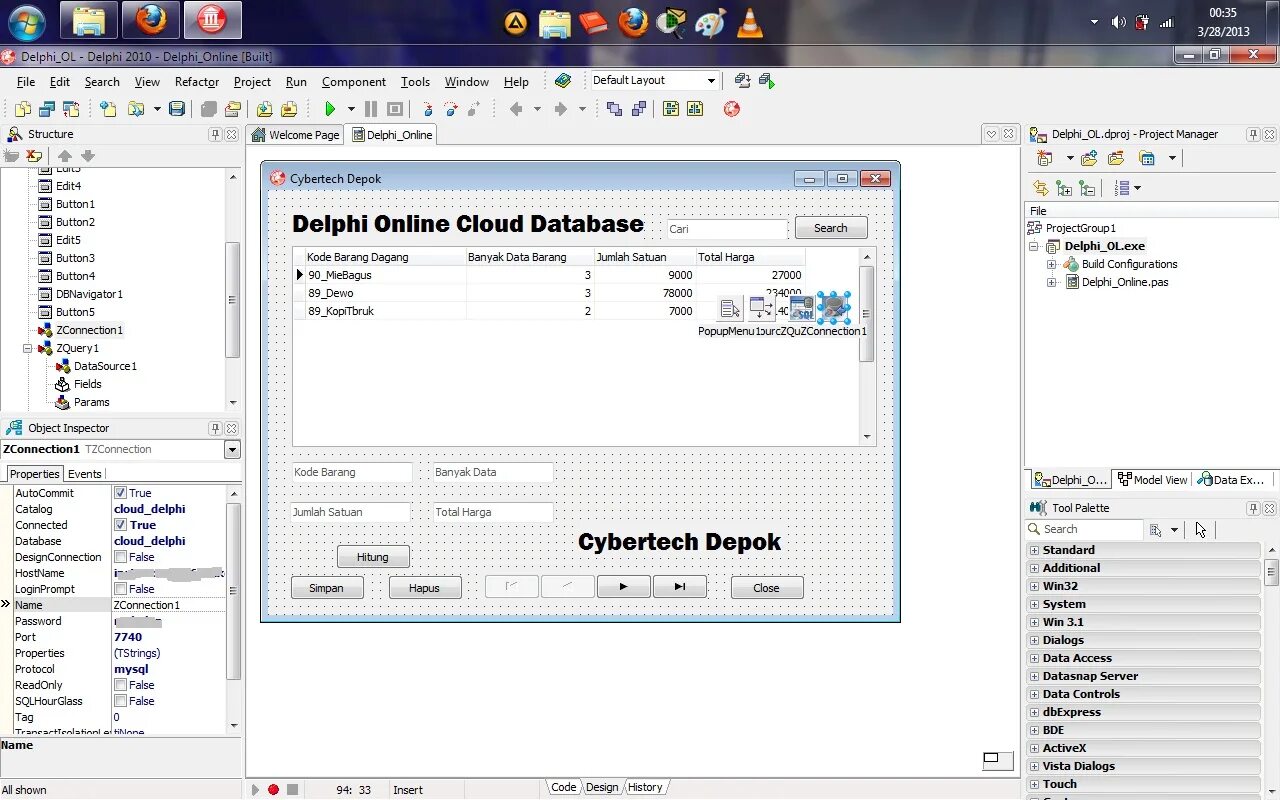Viewport: 1280px width, 800px height.
Task: Click the Trace Into debug icon
Action: [x=427, y=109]
